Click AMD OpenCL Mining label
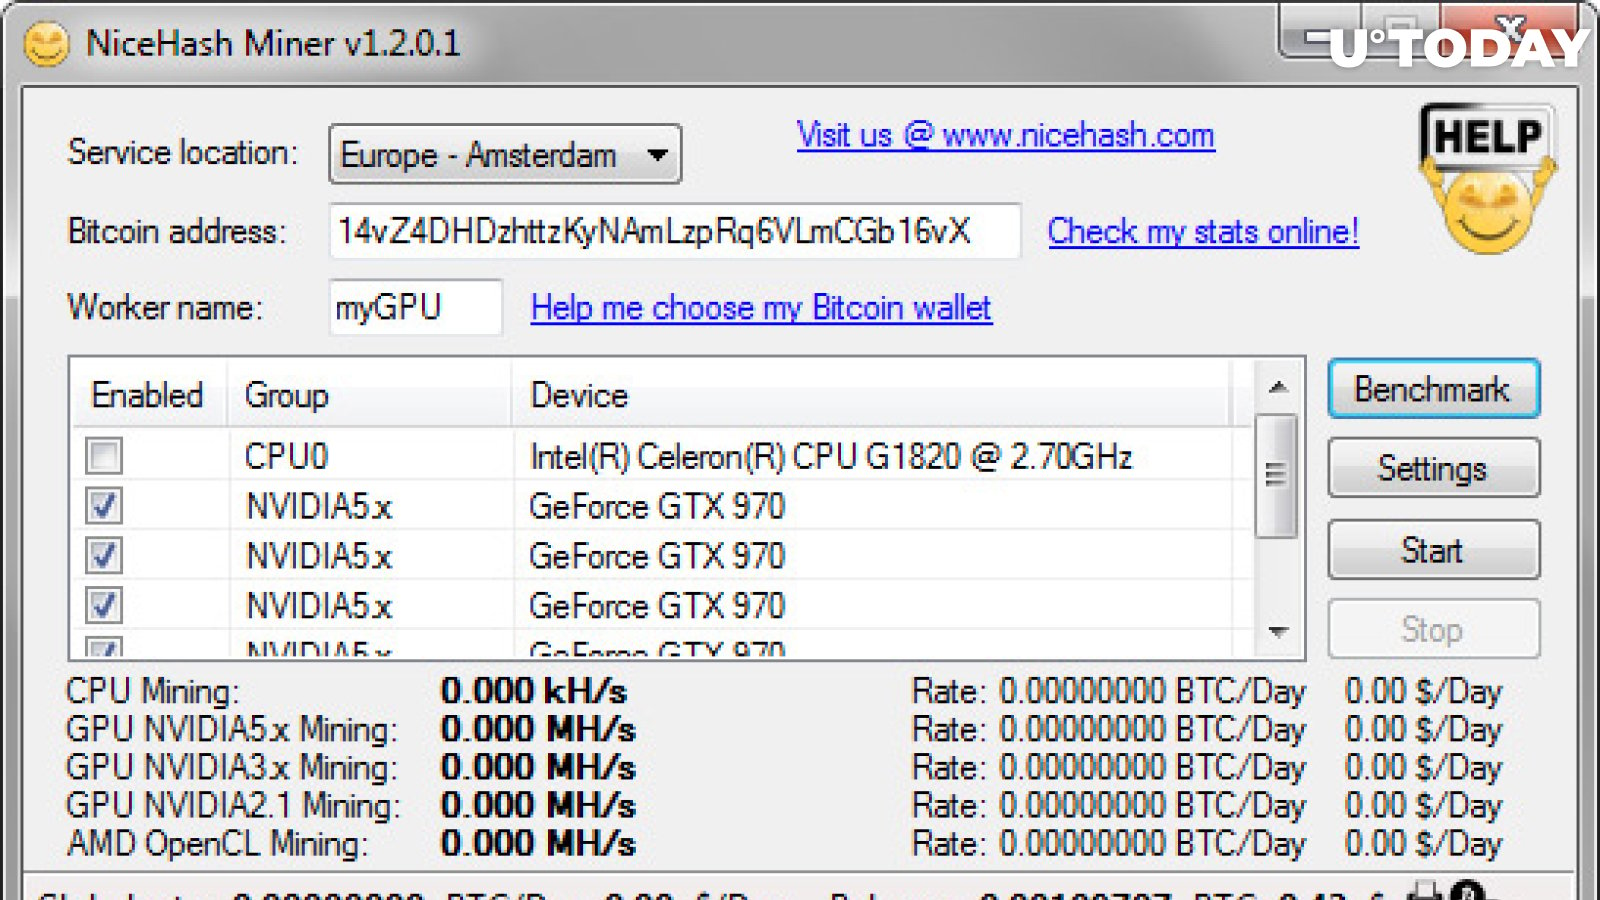This screenshot has width=1600, height=900. coord(217,843)
